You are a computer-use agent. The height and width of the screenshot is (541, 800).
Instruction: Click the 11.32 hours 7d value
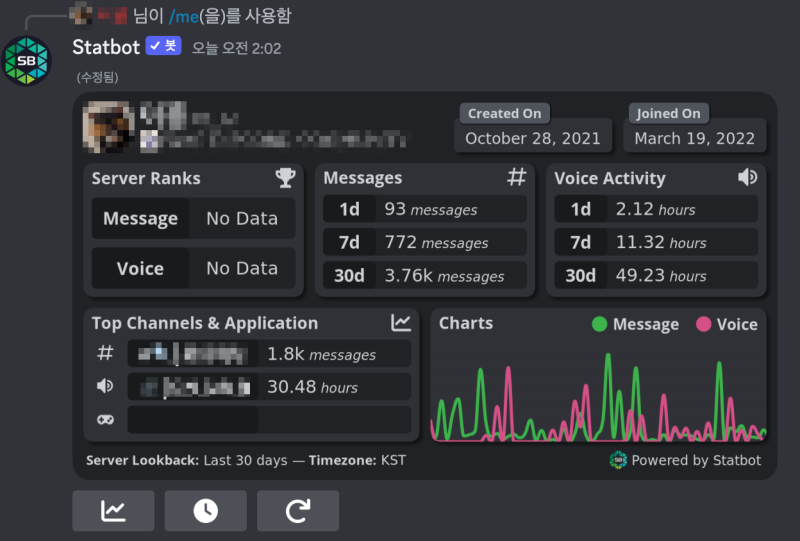[x=661, y=242]
